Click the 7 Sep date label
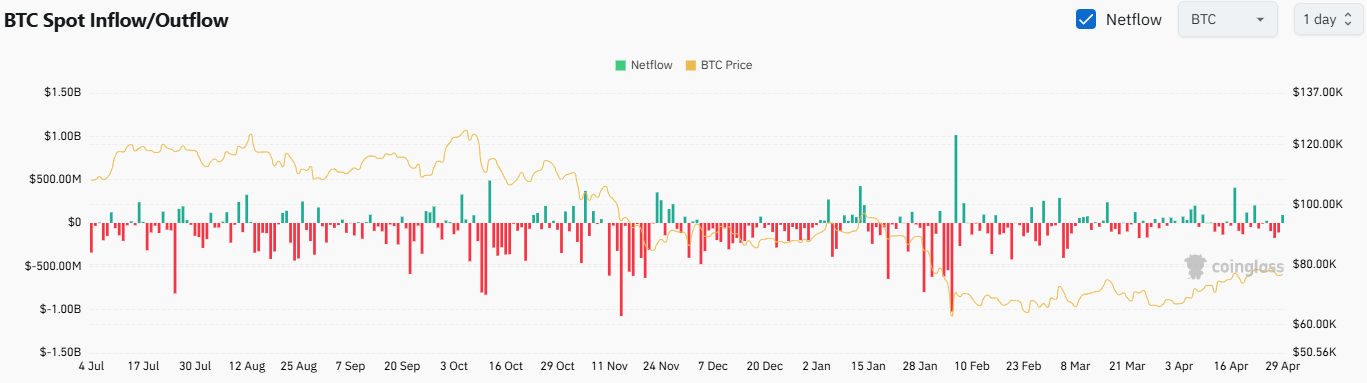 (x=351, y=367)
